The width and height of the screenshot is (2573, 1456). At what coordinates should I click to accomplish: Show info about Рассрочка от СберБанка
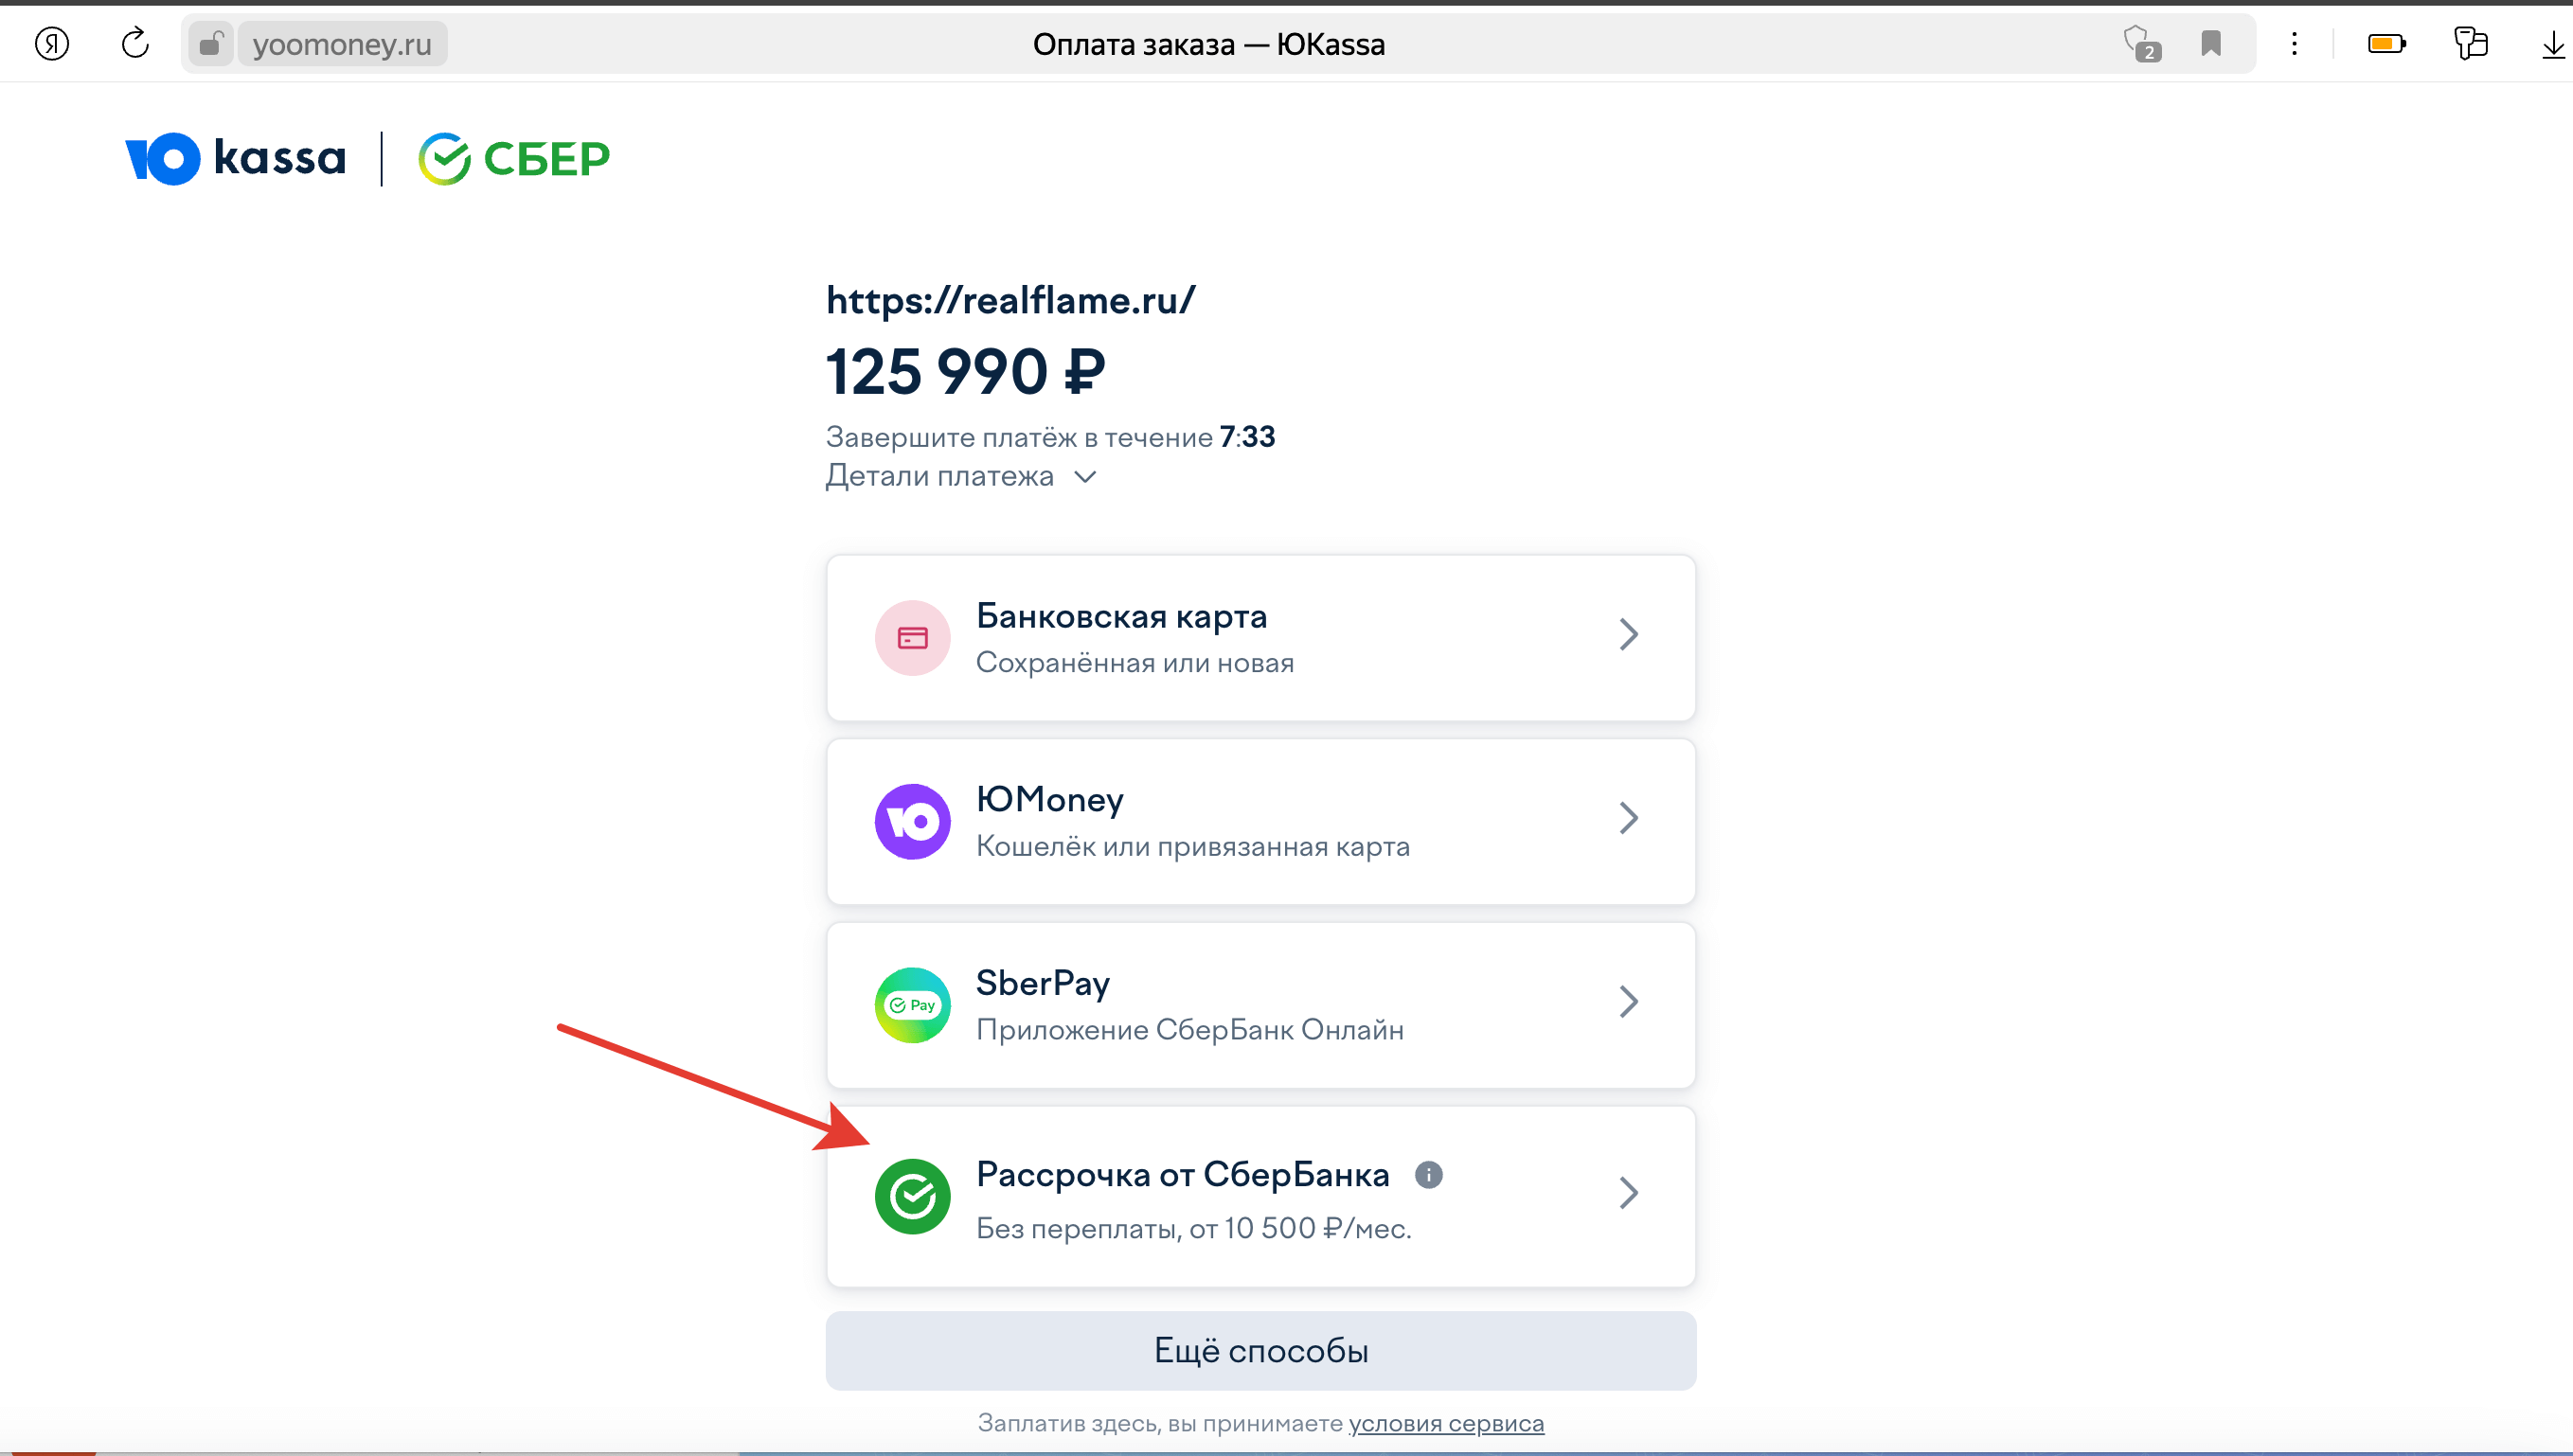pyautogui.click(x=1429, y=1175)
